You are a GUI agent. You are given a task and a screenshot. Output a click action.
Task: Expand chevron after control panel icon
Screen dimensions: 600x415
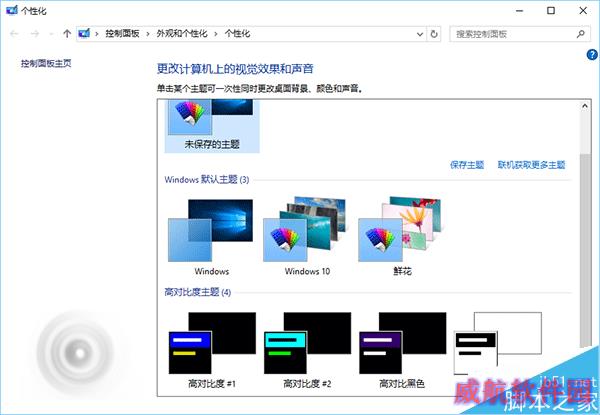coord(97,34)
